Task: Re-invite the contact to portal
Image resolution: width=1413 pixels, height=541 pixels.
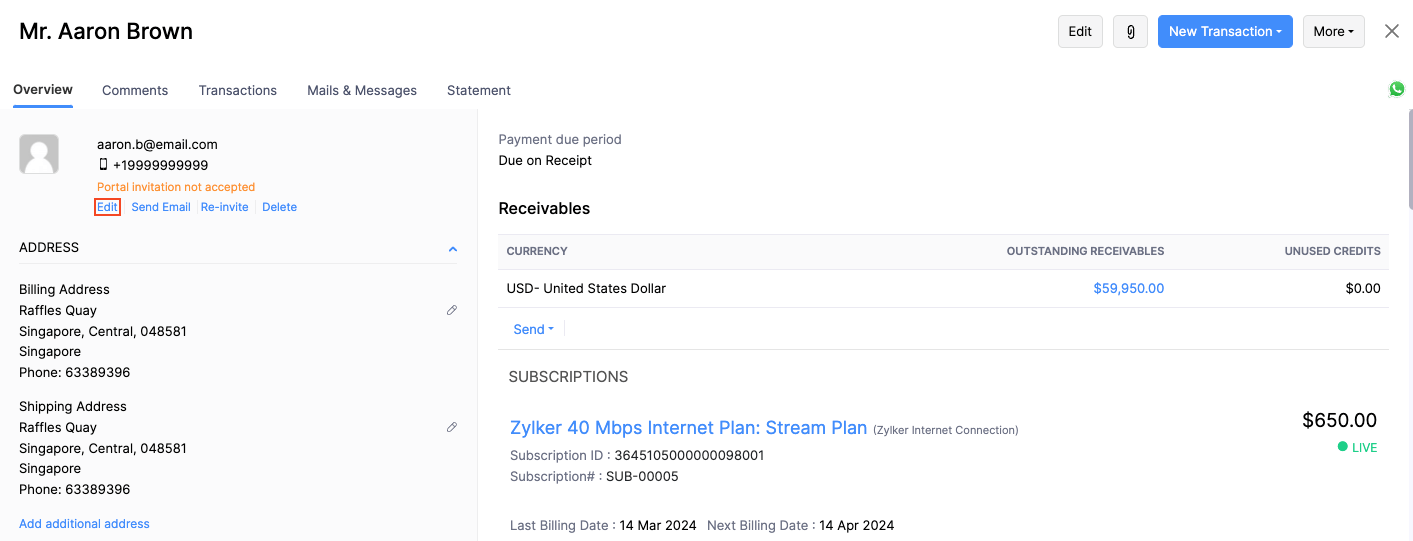Action: (224, 207)
